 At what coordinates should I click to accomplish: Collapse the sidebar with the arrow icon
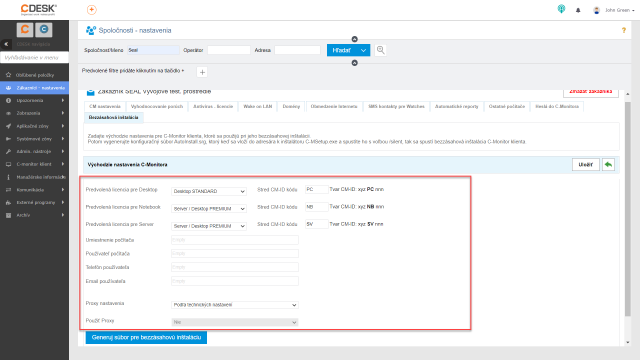[6, 44]
